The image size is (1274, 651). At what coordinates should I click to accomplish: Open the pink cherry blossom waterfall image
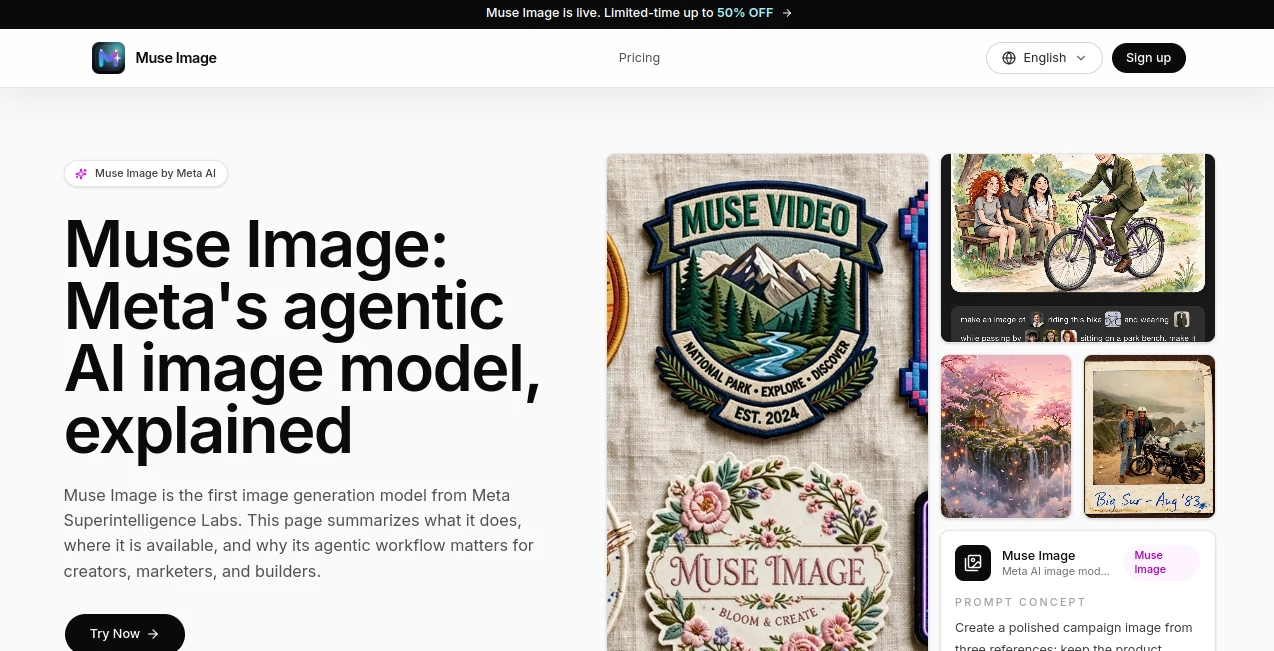(1006, 436)
